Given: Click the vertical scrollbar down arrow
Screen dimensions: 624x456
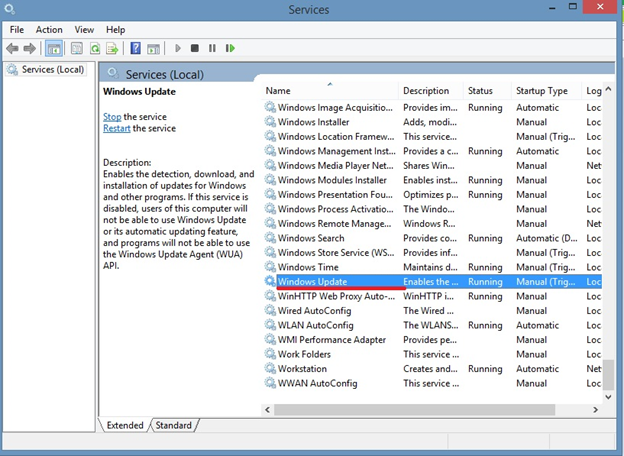Looking at the screenshot, I should point(608,397).
